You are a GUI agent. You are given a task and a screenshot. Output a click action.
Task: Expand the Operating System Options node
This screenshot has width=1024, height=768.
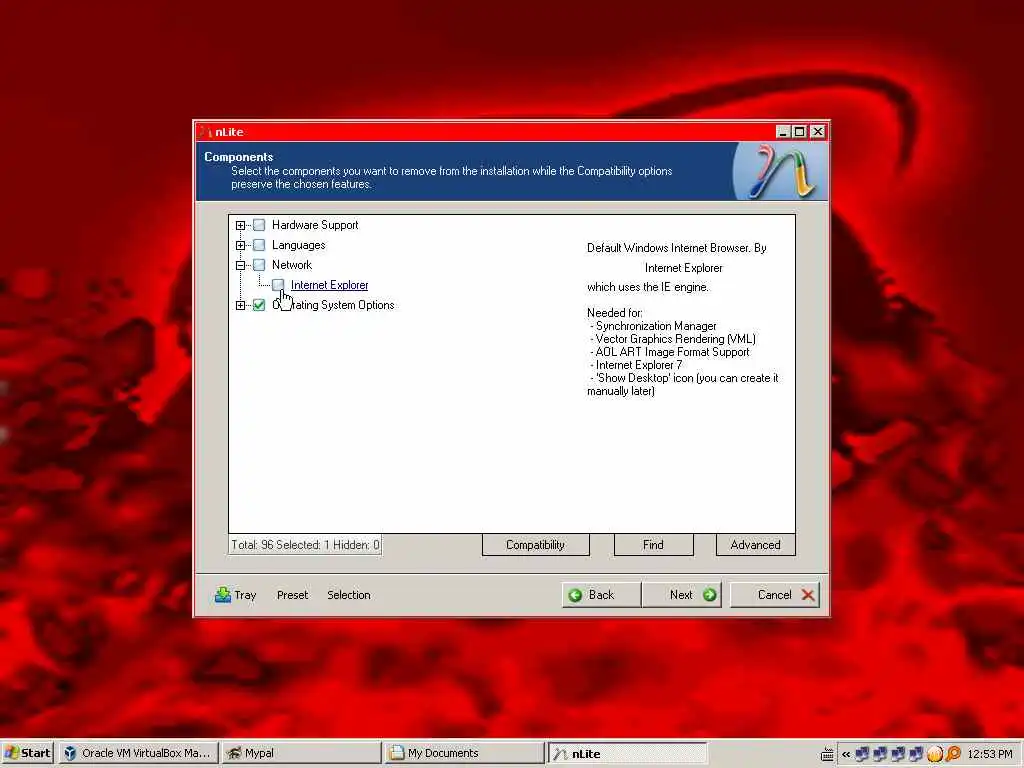coord(240,305)
